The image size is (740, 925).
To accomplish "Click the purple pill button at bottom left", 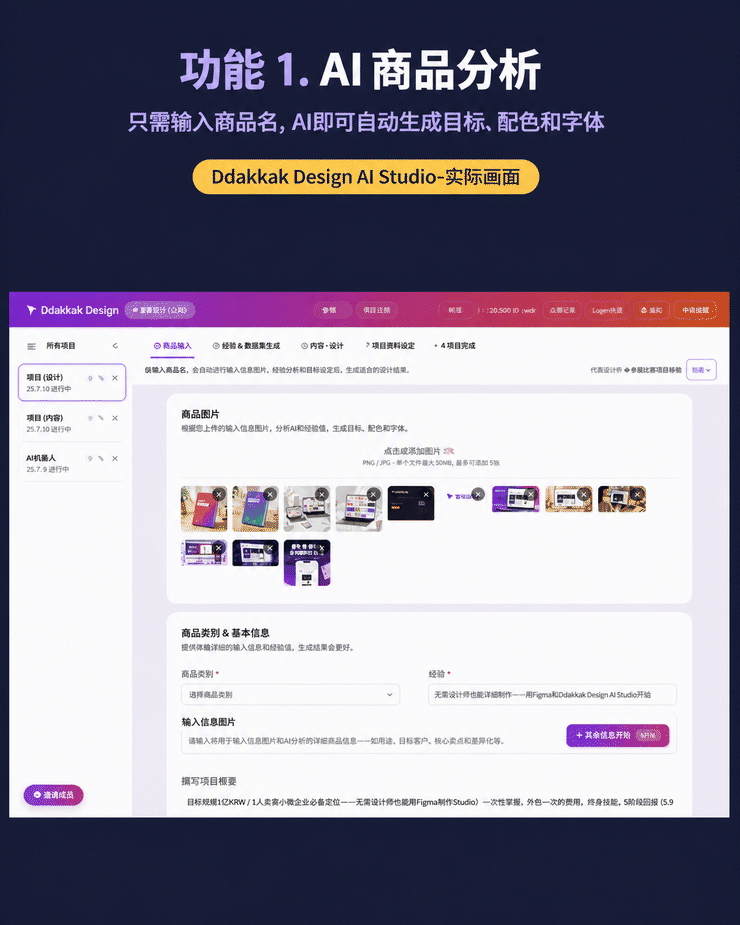I will pos(54,795).
